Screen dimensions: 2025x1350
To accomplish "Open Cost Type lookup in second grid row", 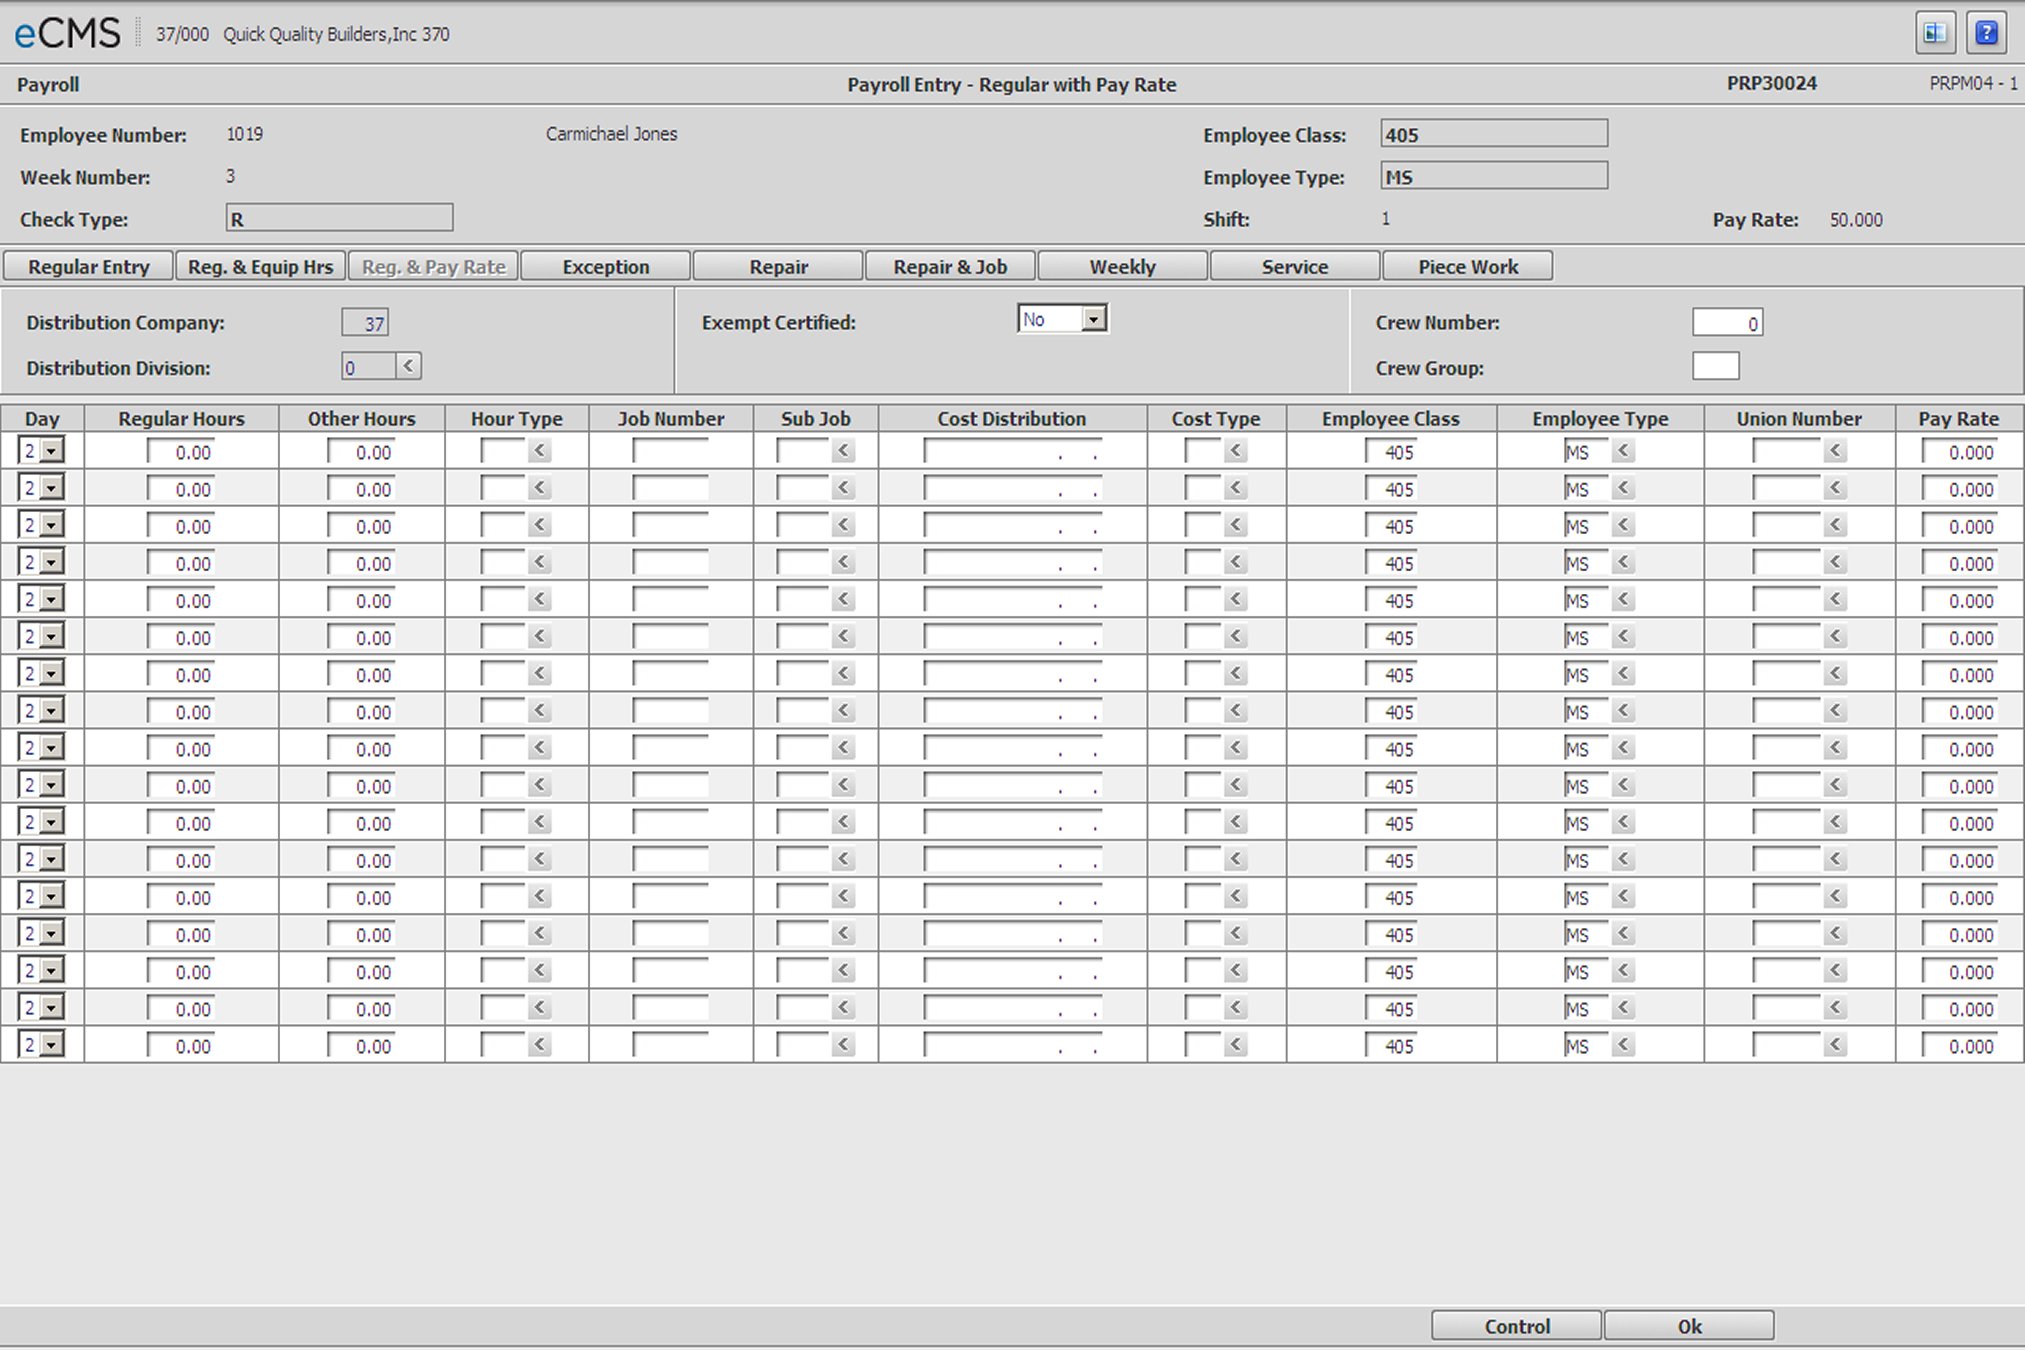I will coord(1236,488).
